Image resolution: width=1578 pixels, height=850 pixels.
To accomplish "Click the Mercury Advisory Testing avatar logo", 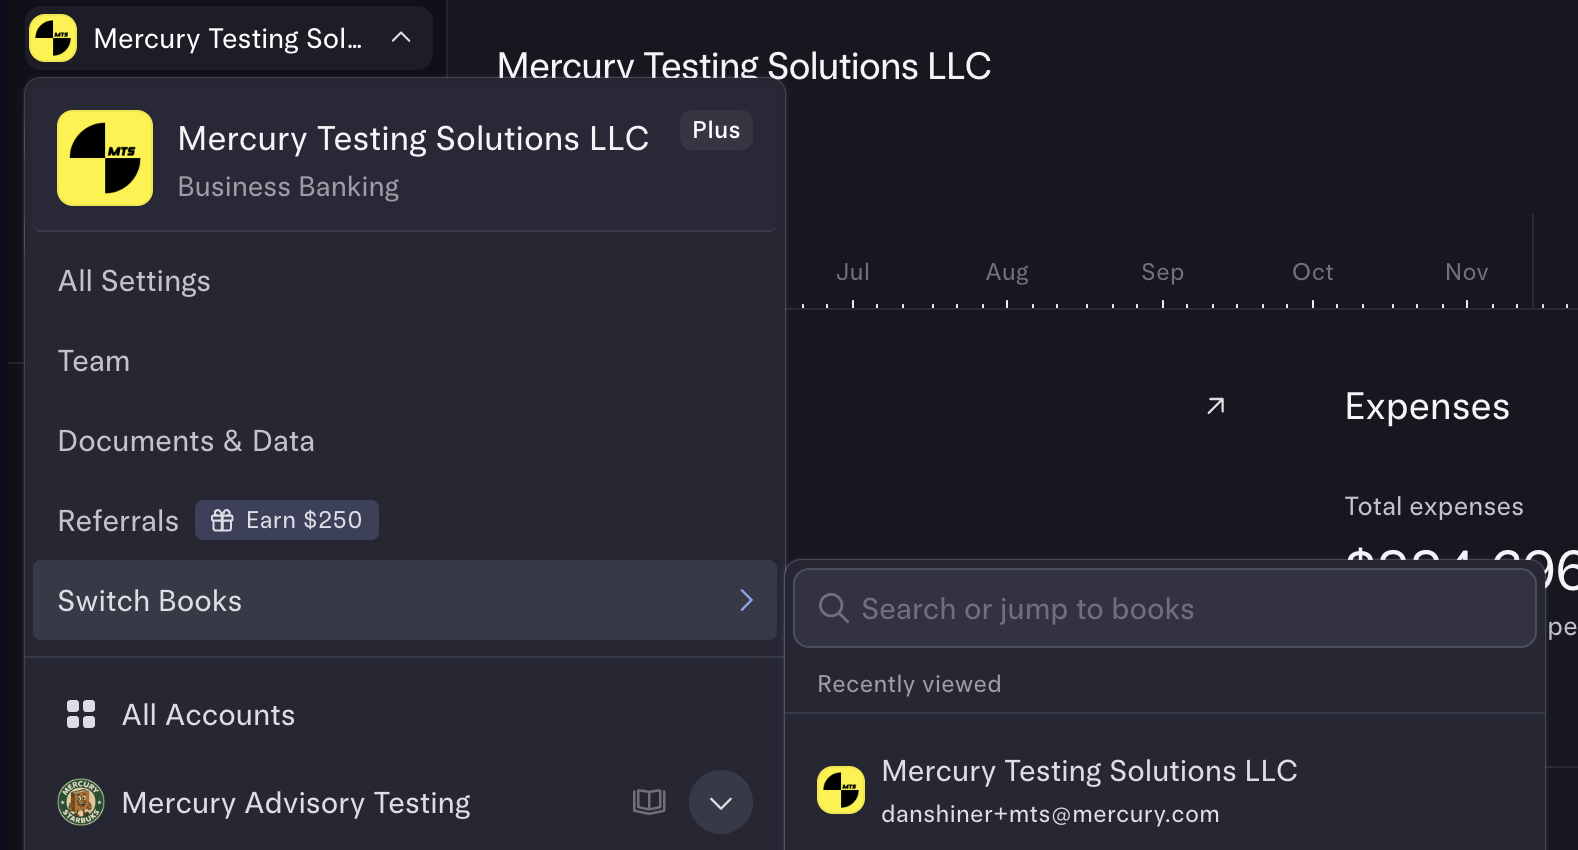I will coord(81,802).
